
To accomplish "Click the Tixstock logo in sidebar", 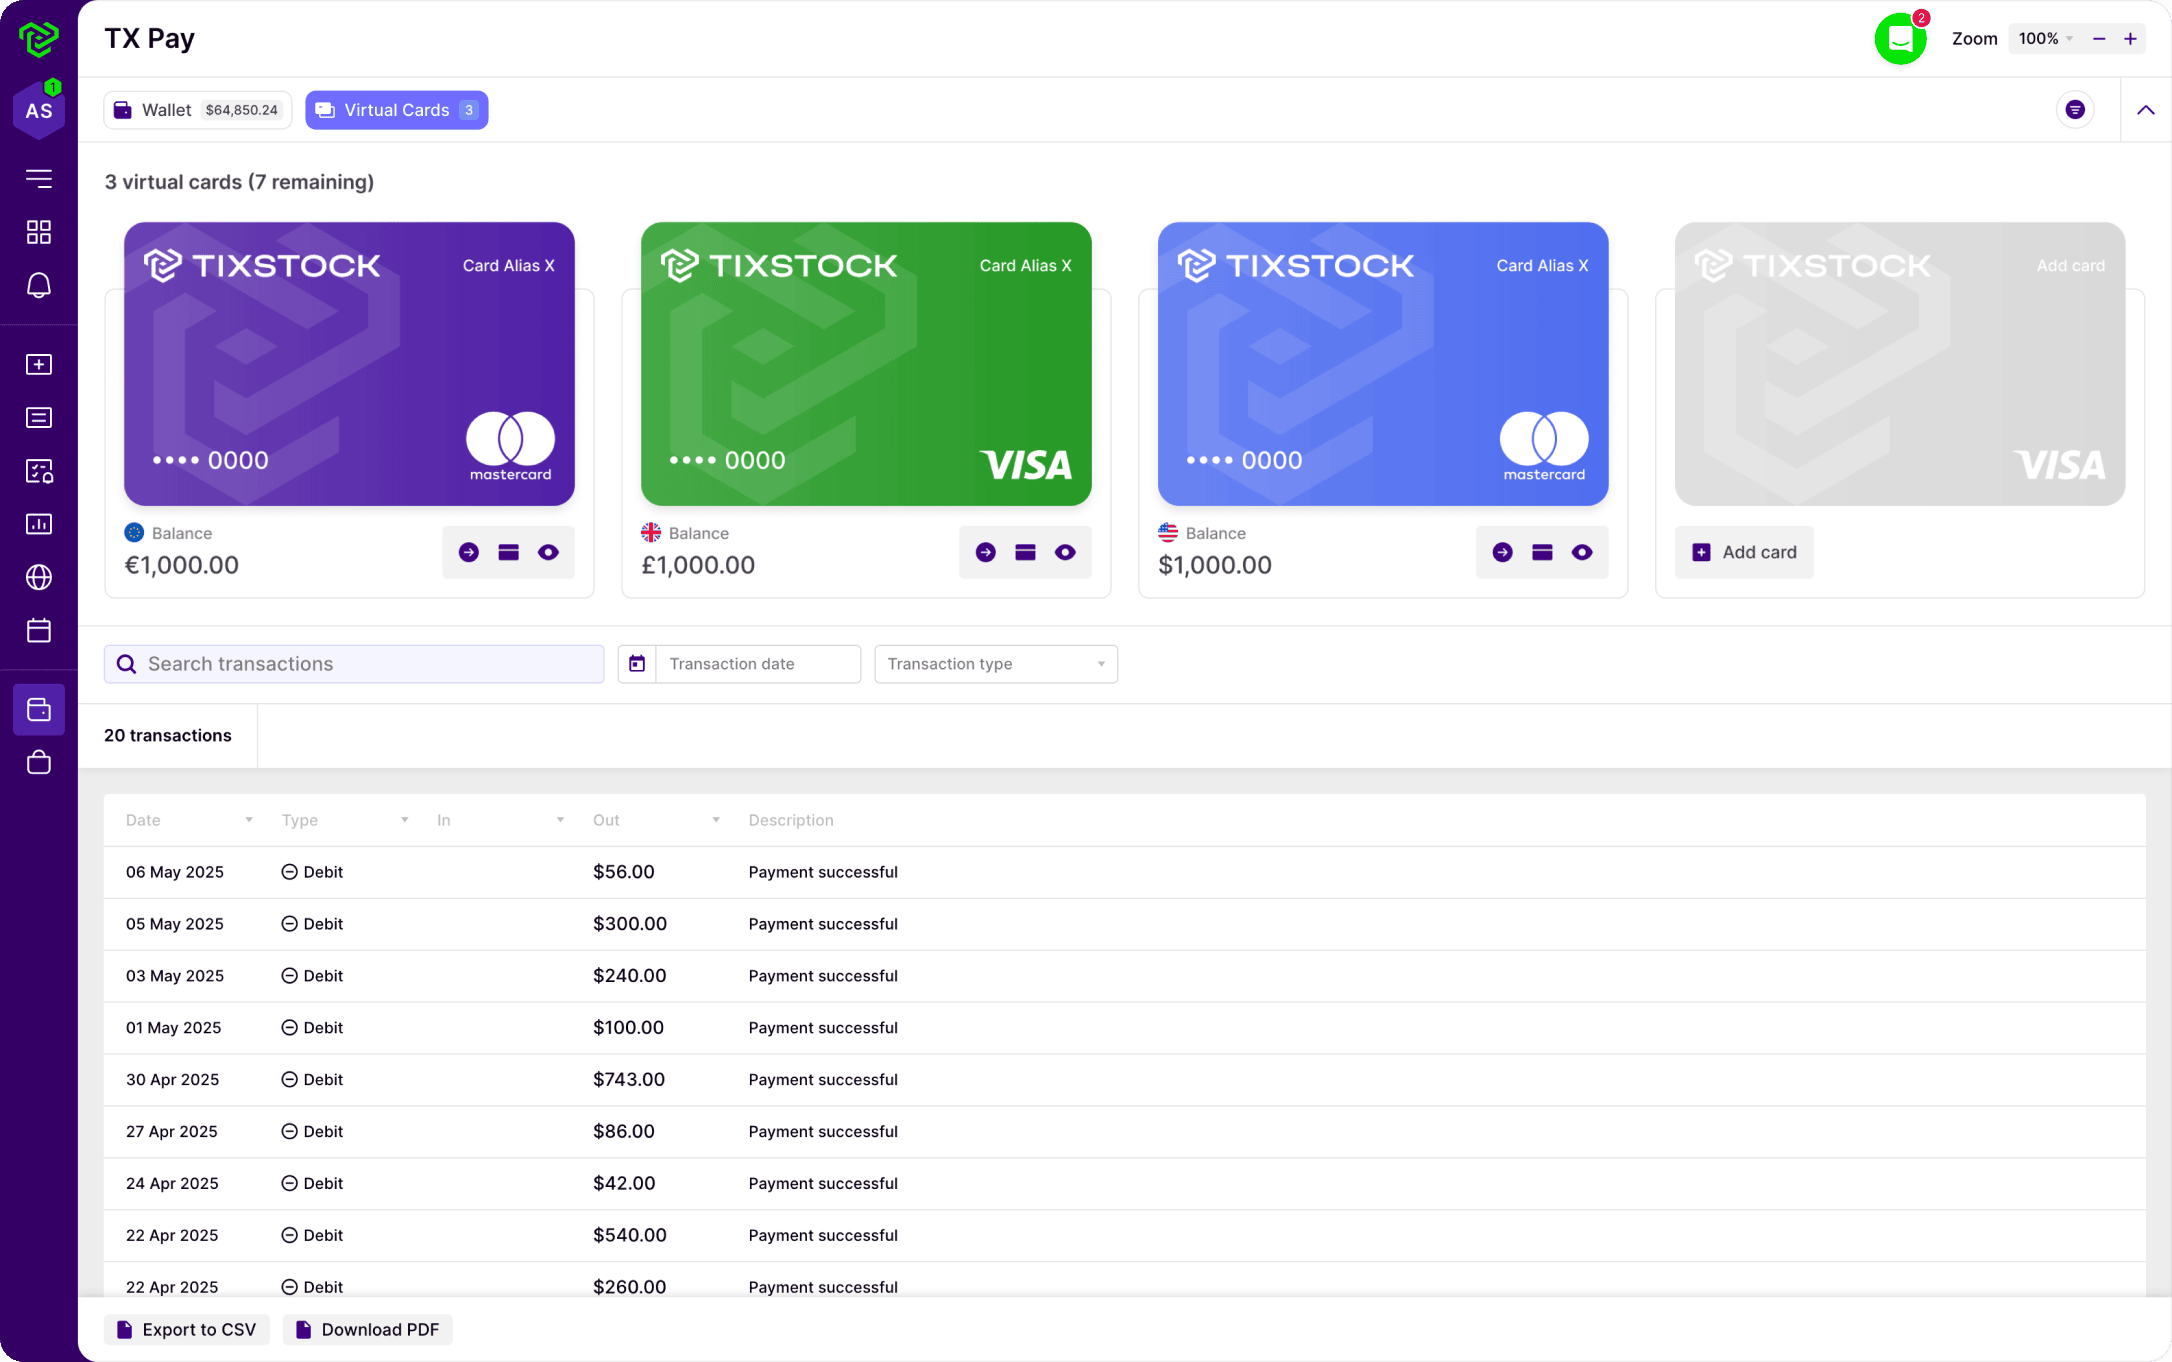I will pos(39,39).
